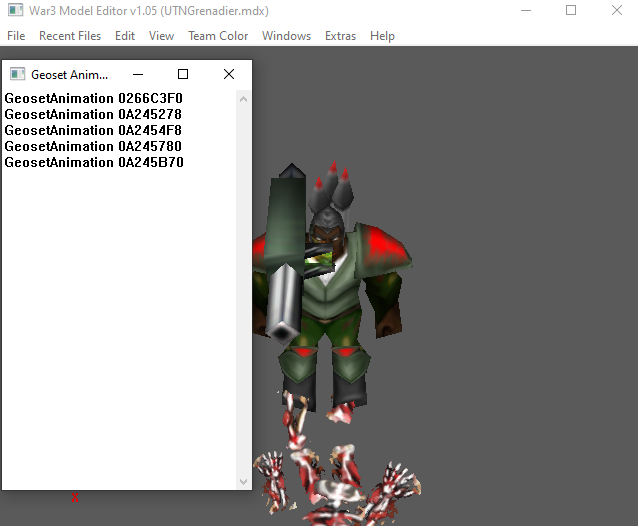Viewport: 638px width, 526px height.
Task: Select GeosetAnimation 0A2454F8 entry
Action: pyautogui.click(x=93, y=130)
